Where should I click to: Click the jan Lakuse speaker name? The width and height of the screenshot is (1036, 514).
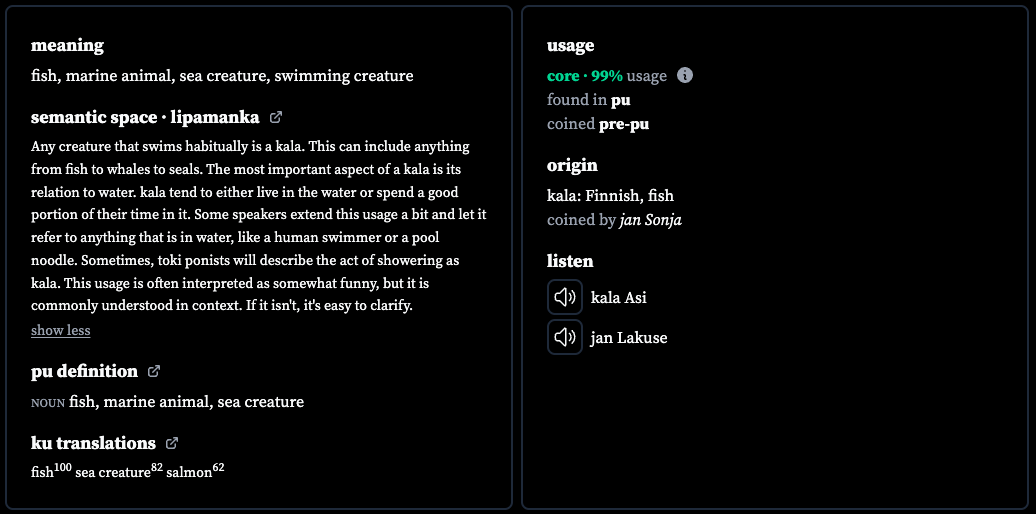629,338
